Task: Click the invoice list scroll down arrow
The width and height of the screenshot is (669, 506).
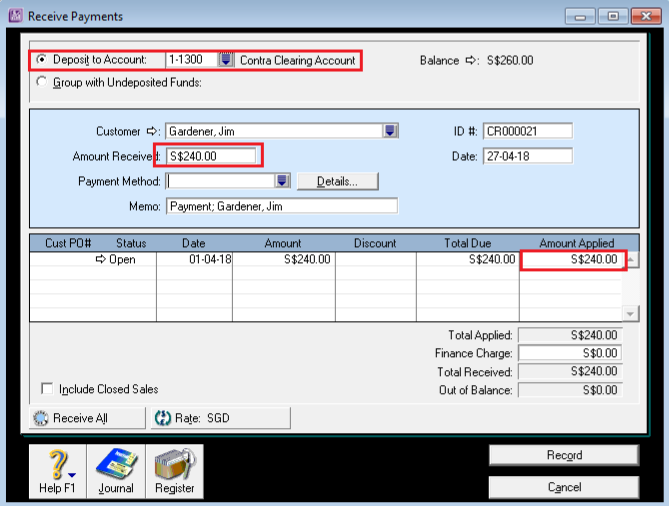Action: 631,314
